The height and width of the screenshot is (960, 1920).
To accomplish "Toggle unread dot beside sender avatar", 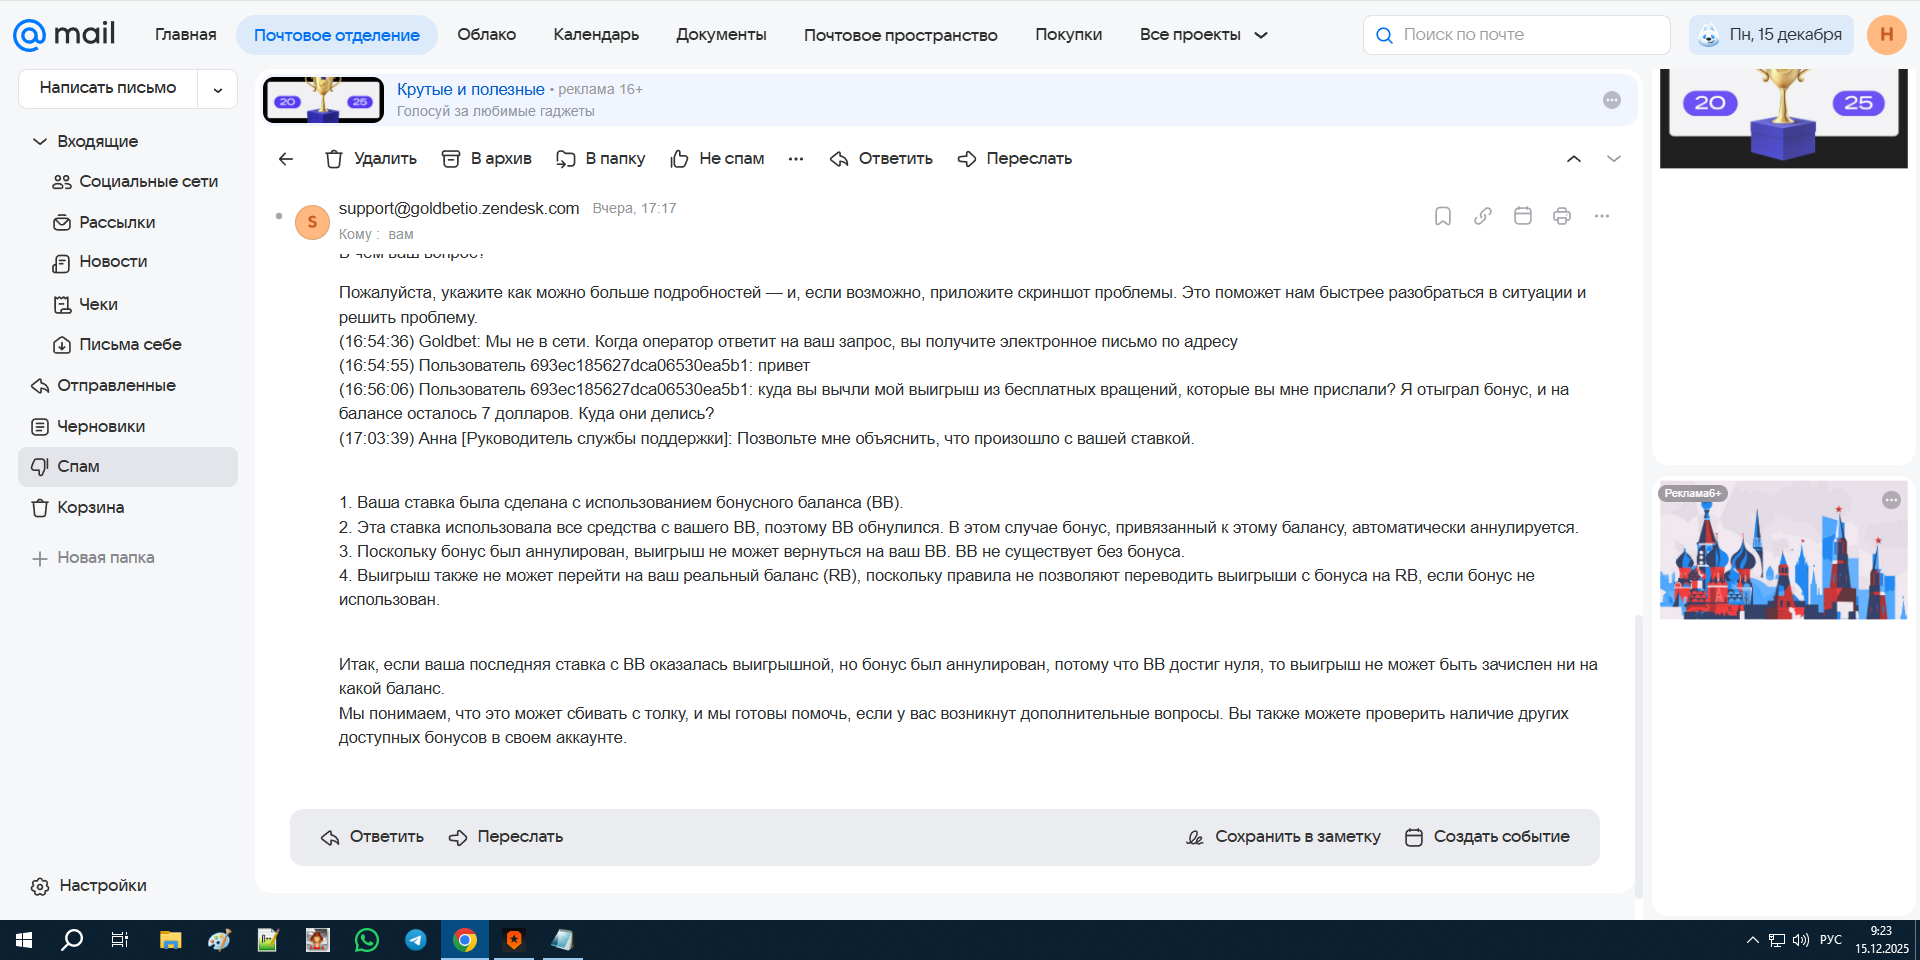I will [279, 216].
